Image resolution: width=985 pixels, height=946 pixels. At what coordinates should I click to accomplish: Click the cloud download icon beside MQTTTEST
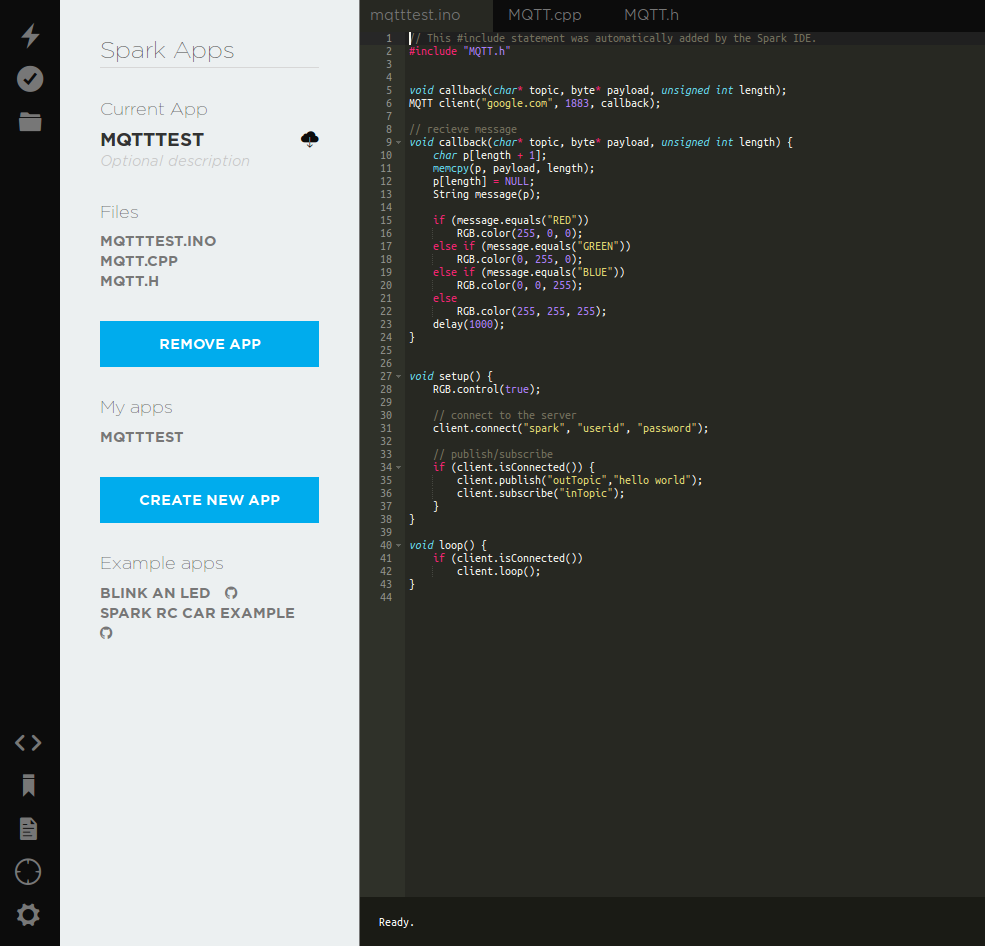point(310,139)
